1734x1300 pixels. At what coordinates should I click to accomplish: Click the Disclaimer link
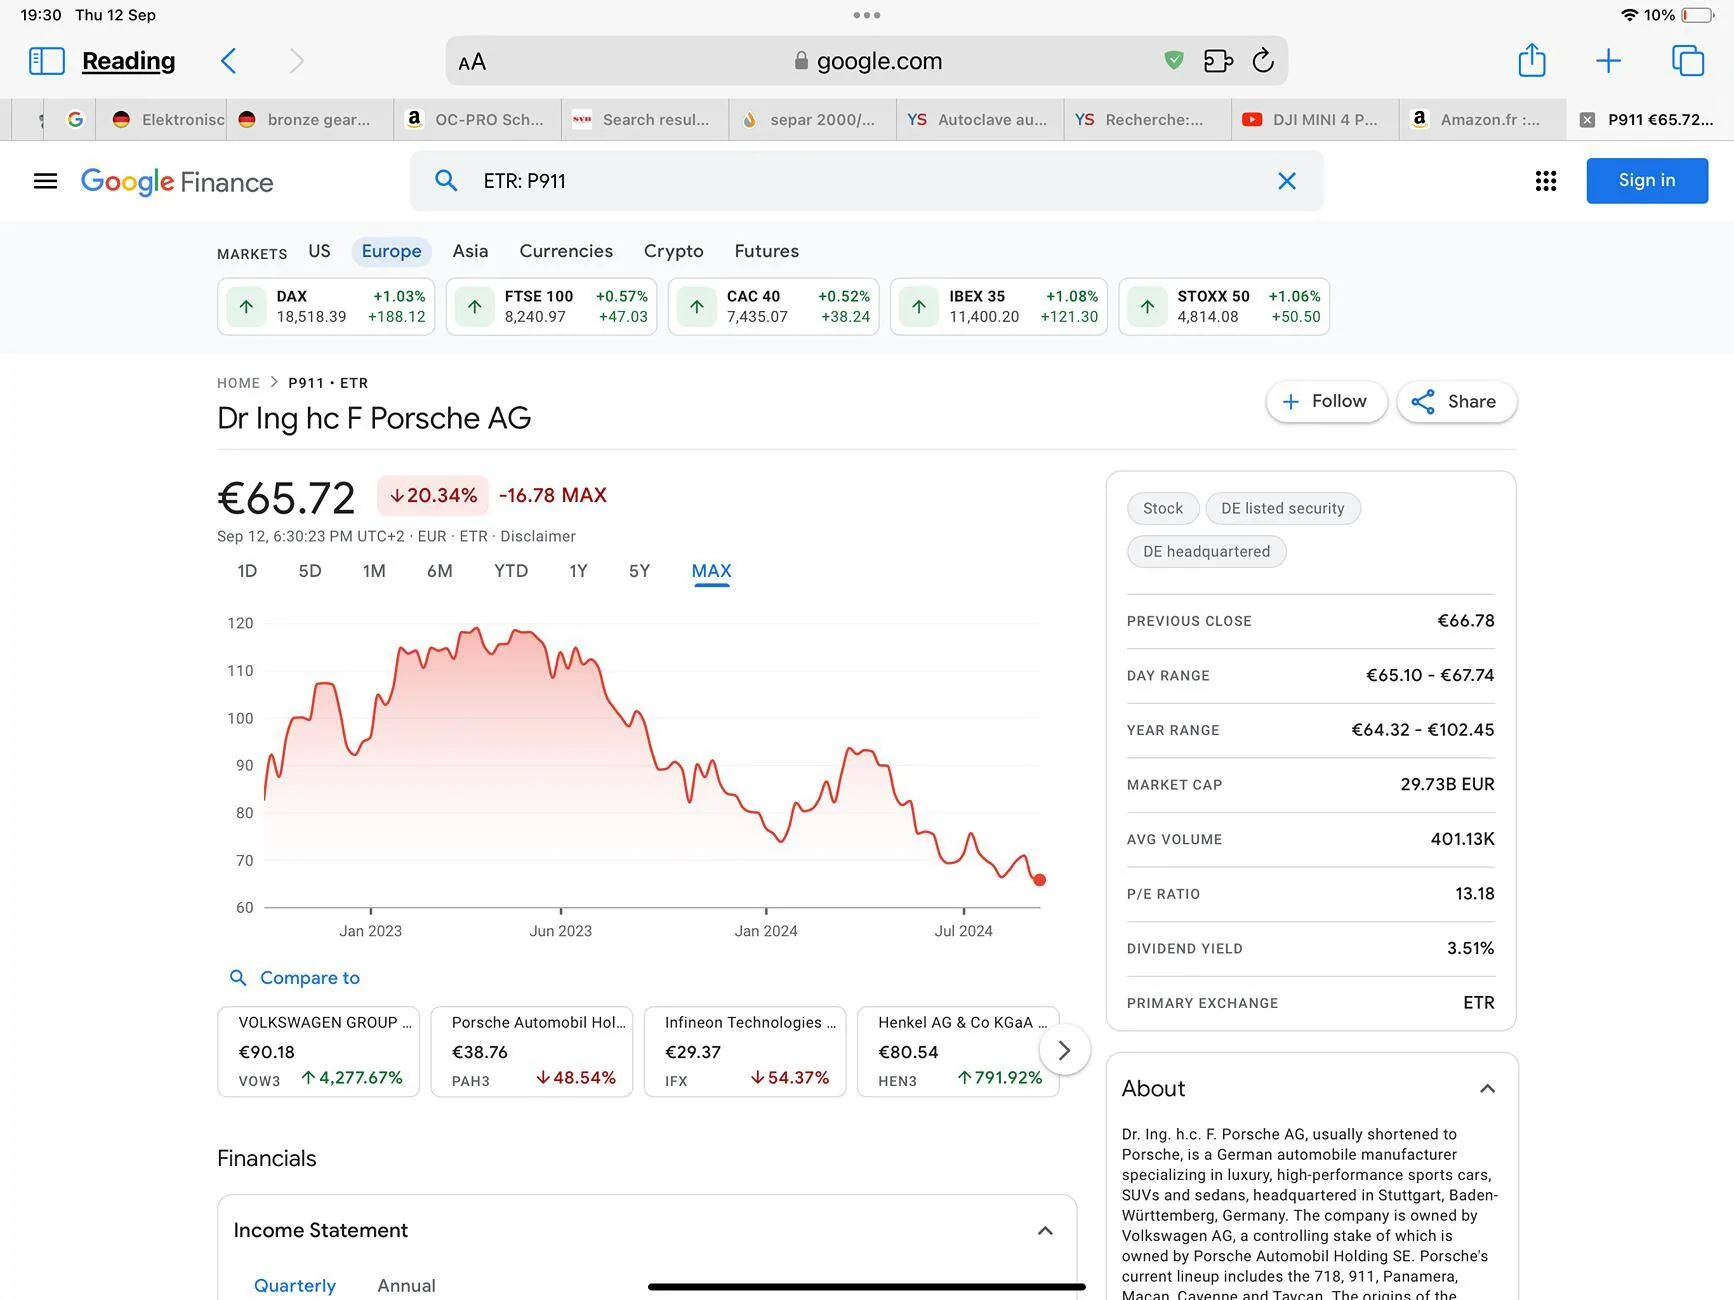pyautogui.click(x=538, y=536)
